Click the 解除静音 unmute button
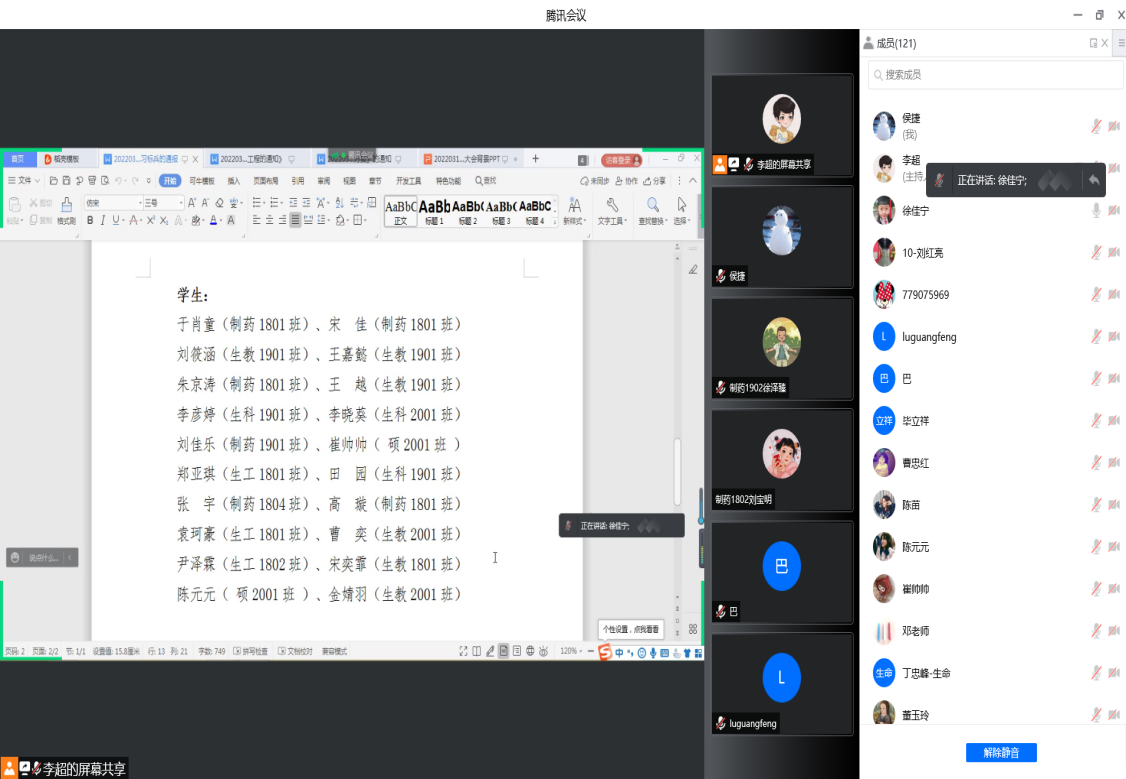1126x779 pixels. (1000, 752)
